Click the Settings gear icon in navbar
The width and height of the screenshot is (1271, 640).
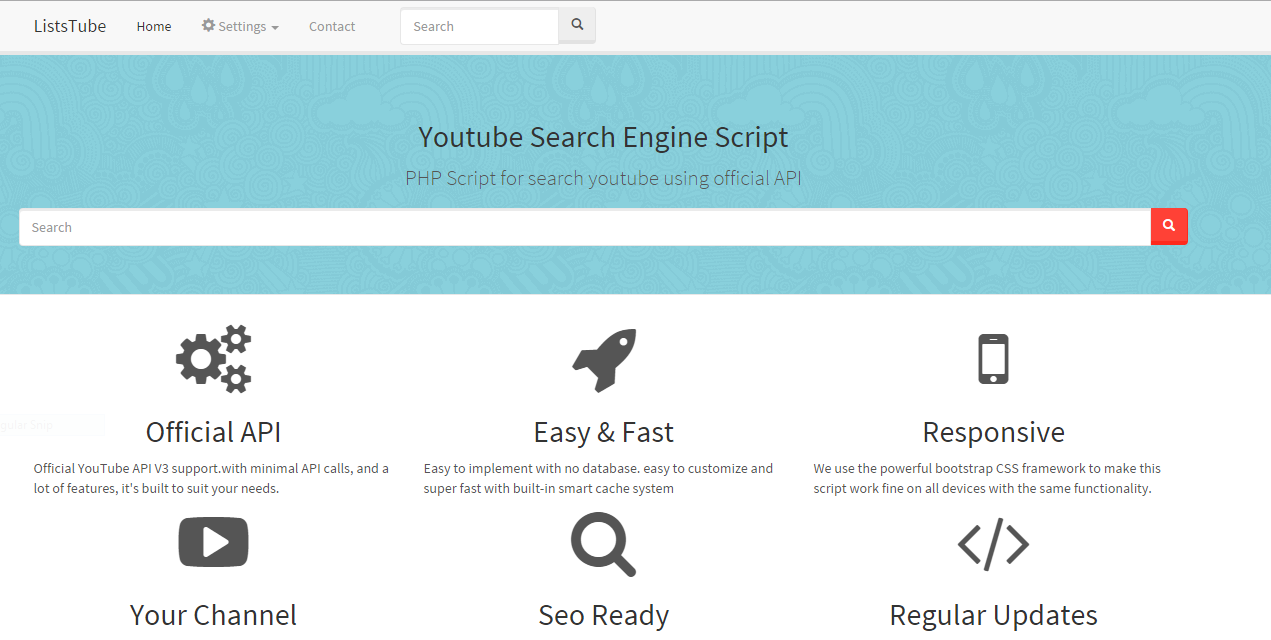208,26
